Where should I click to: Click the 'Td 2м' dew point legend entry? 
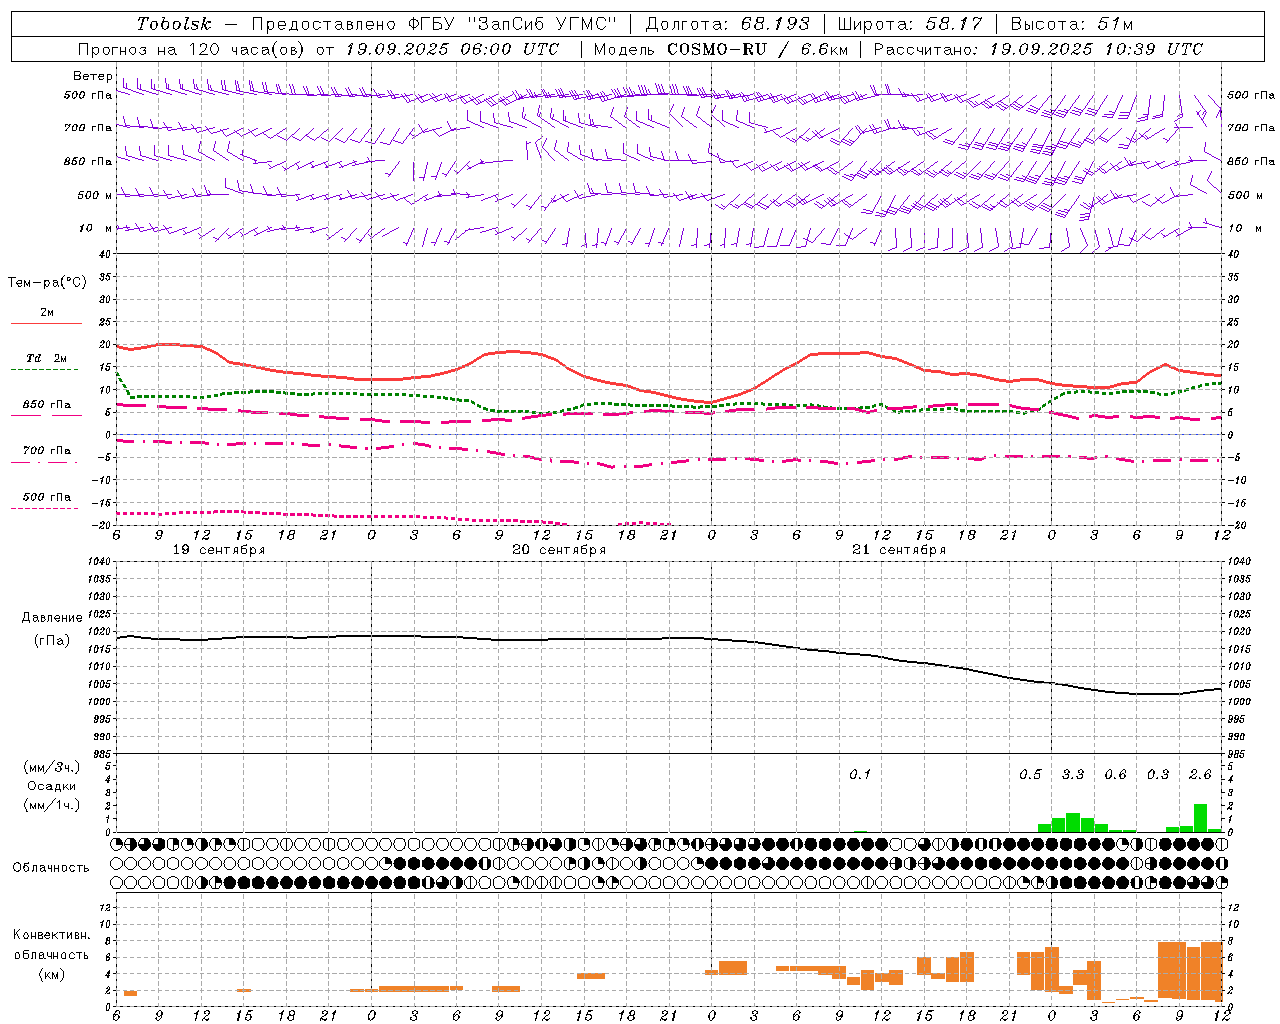tap(47, 358)
